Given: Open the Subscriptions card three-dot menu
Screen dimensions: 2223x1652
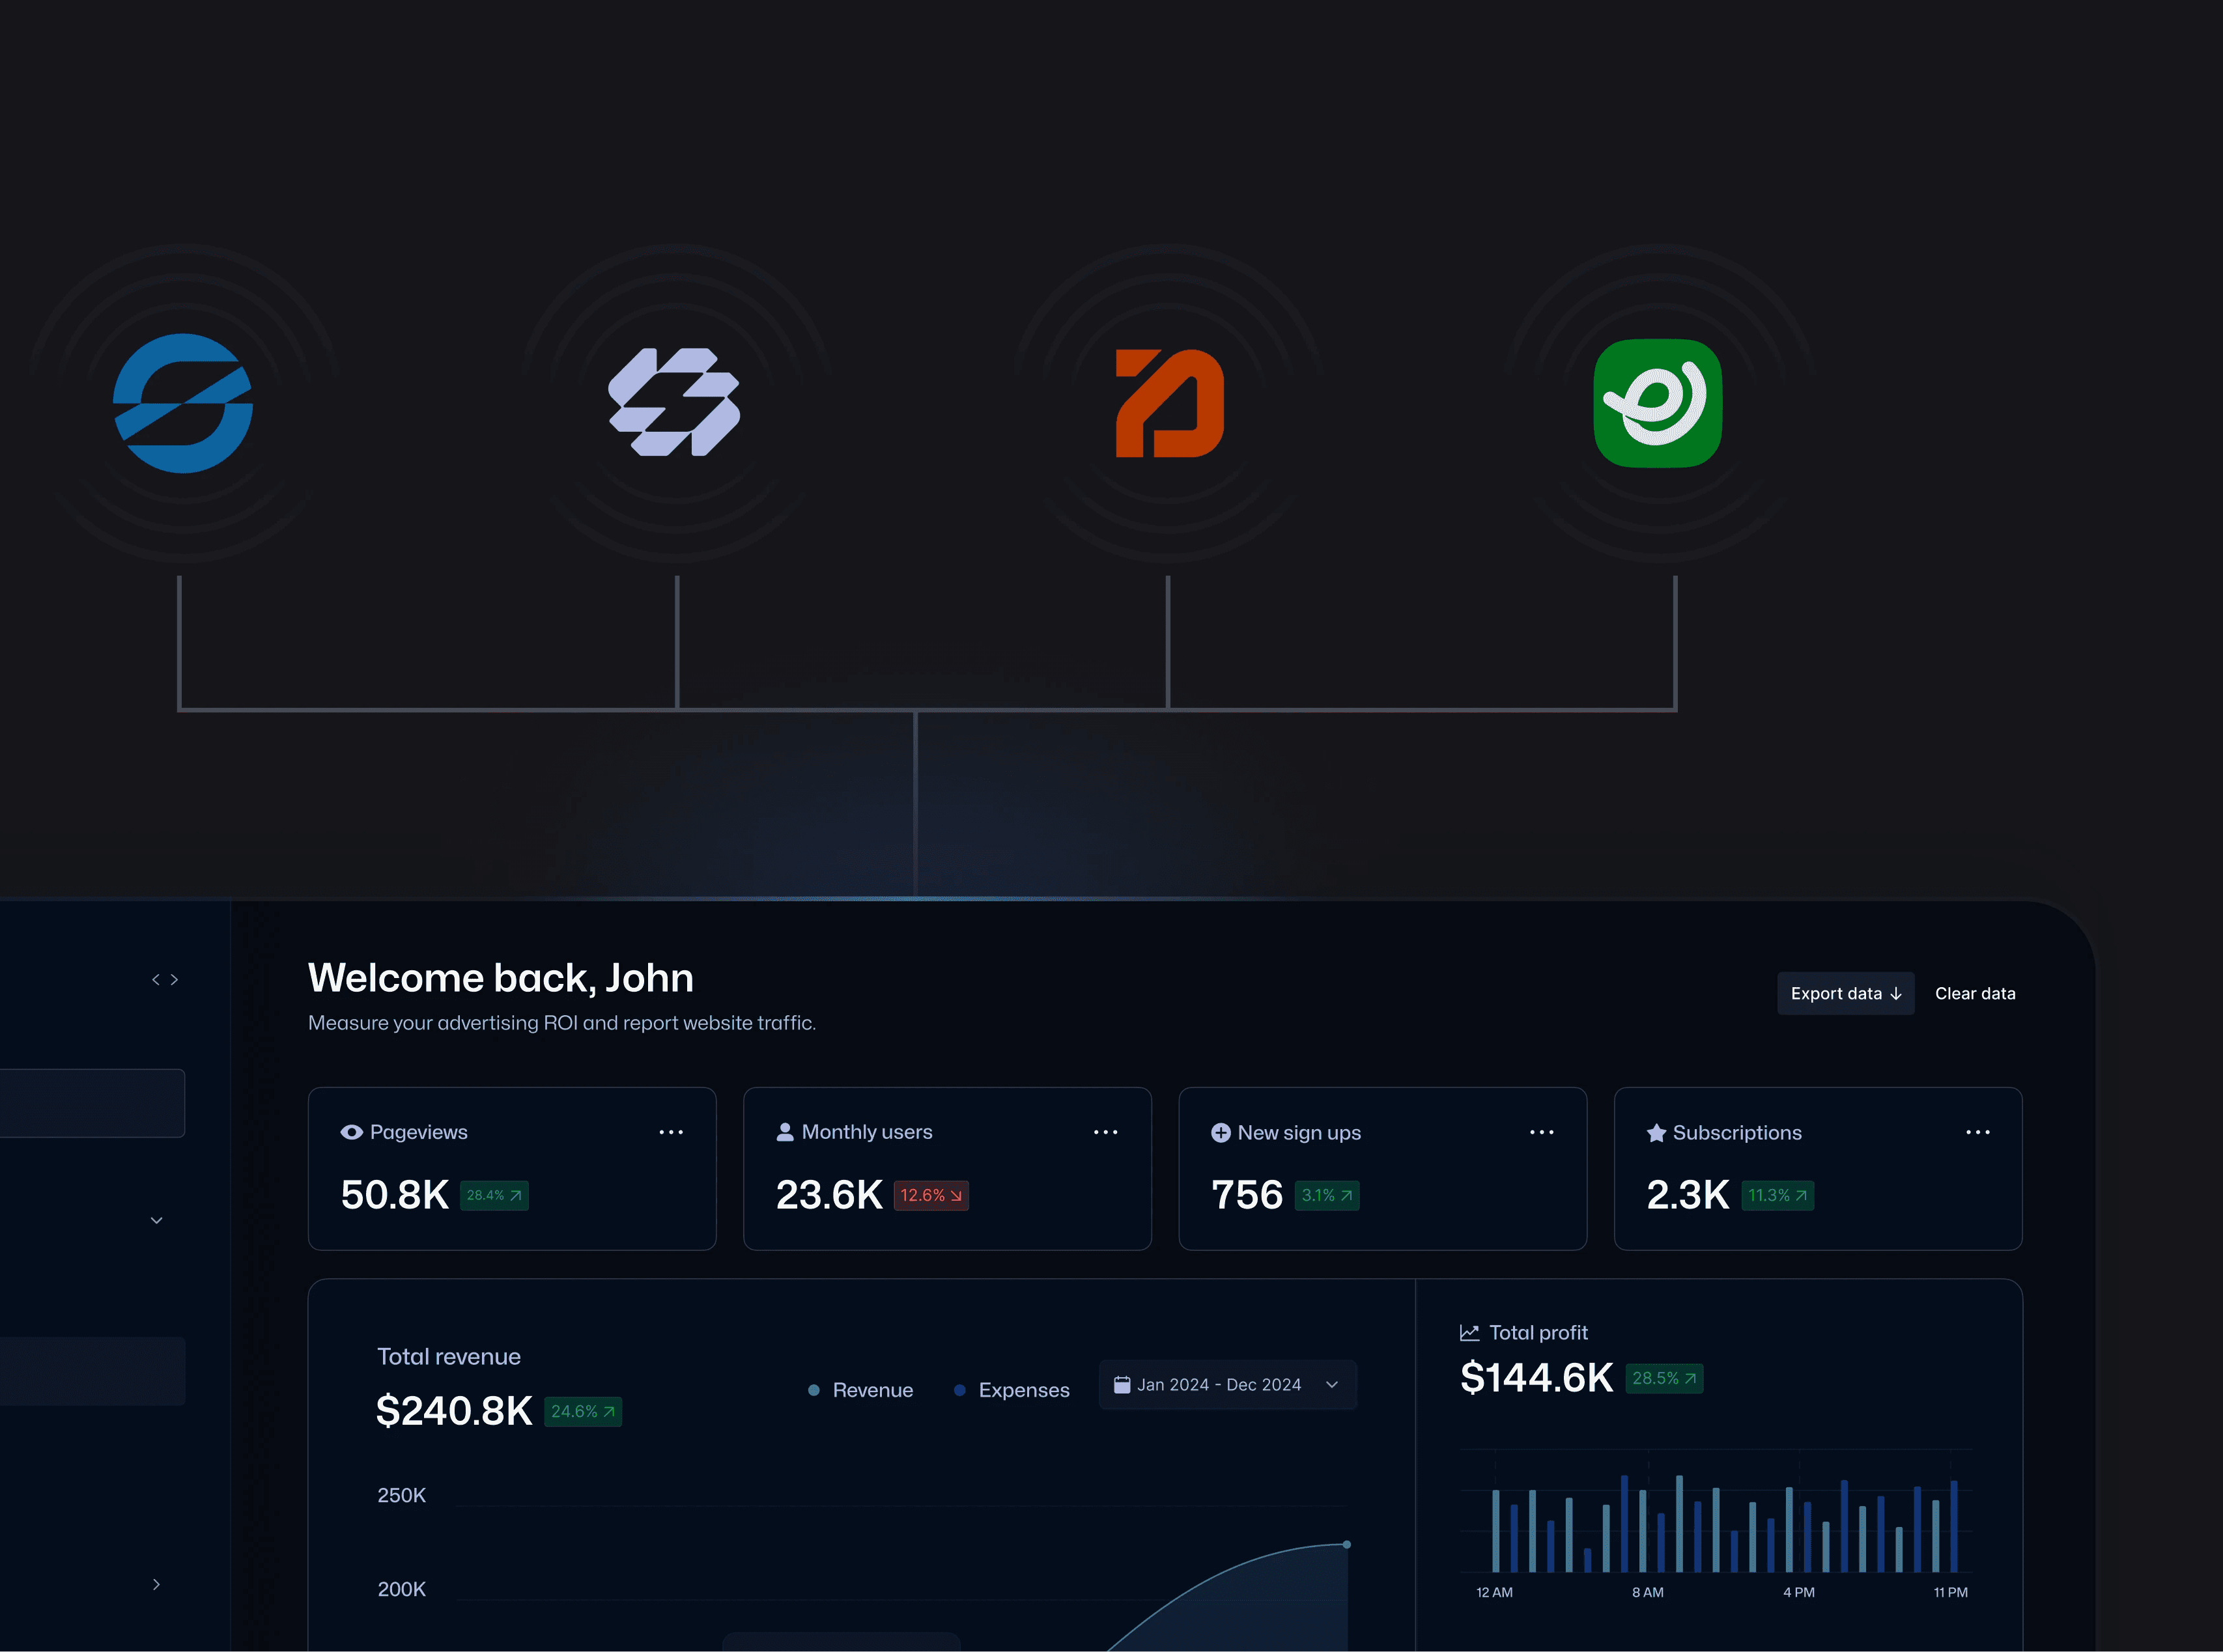Looking at the screenshot, I should pos(1977,1132).
